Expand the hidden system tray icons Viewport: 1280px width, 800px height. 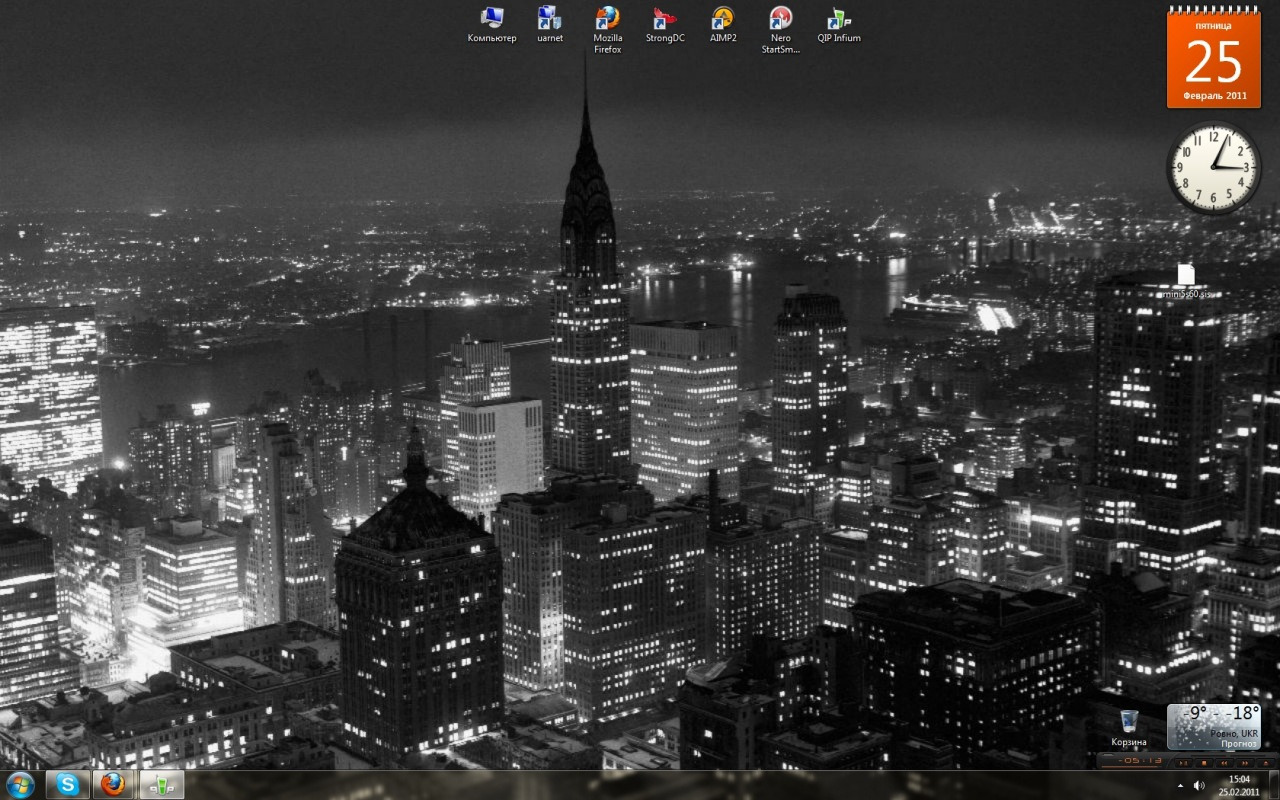click(x=1180, y=785)
